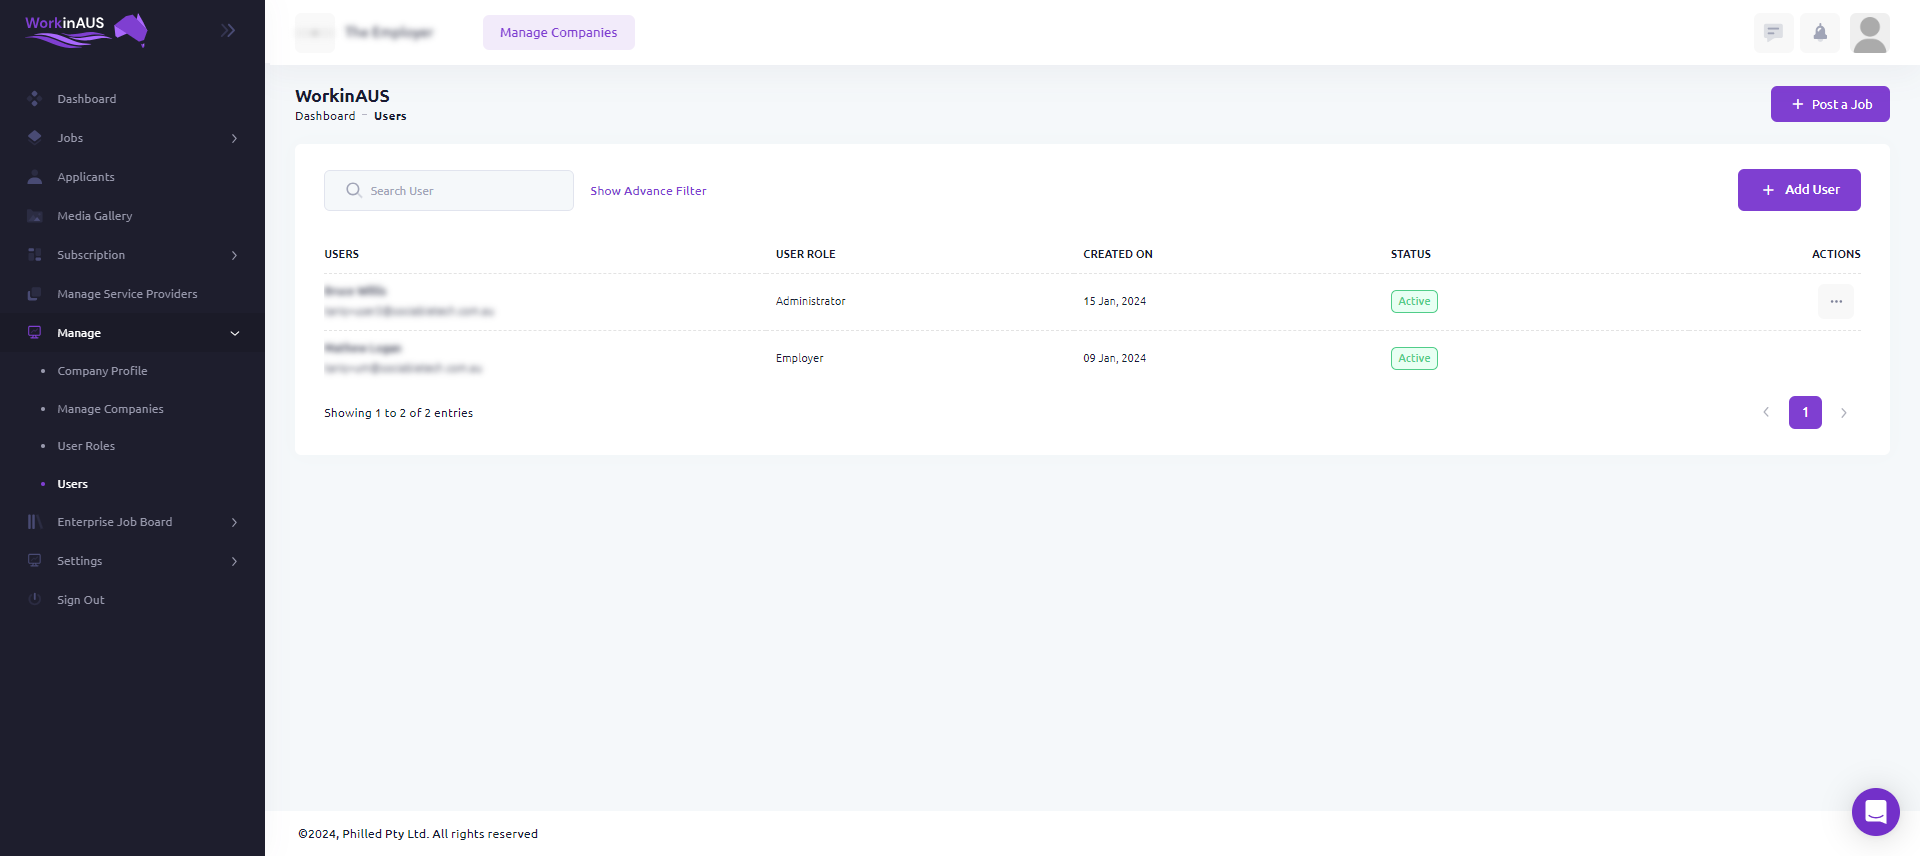Open Applicants in the sidebar

coord(86,177)
